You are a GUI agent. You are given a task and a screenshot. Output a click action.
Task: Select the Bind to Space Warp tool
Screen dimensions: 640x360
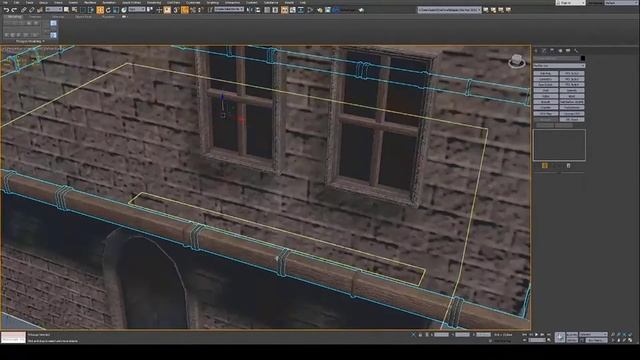pyautogui.click(x=40, y=10)
